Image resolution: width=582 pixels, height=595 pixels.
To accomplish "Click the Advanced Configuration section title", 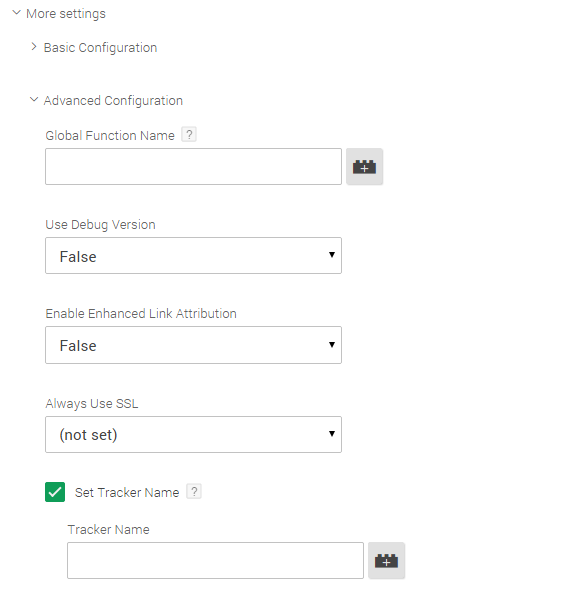I will point(113,101).
